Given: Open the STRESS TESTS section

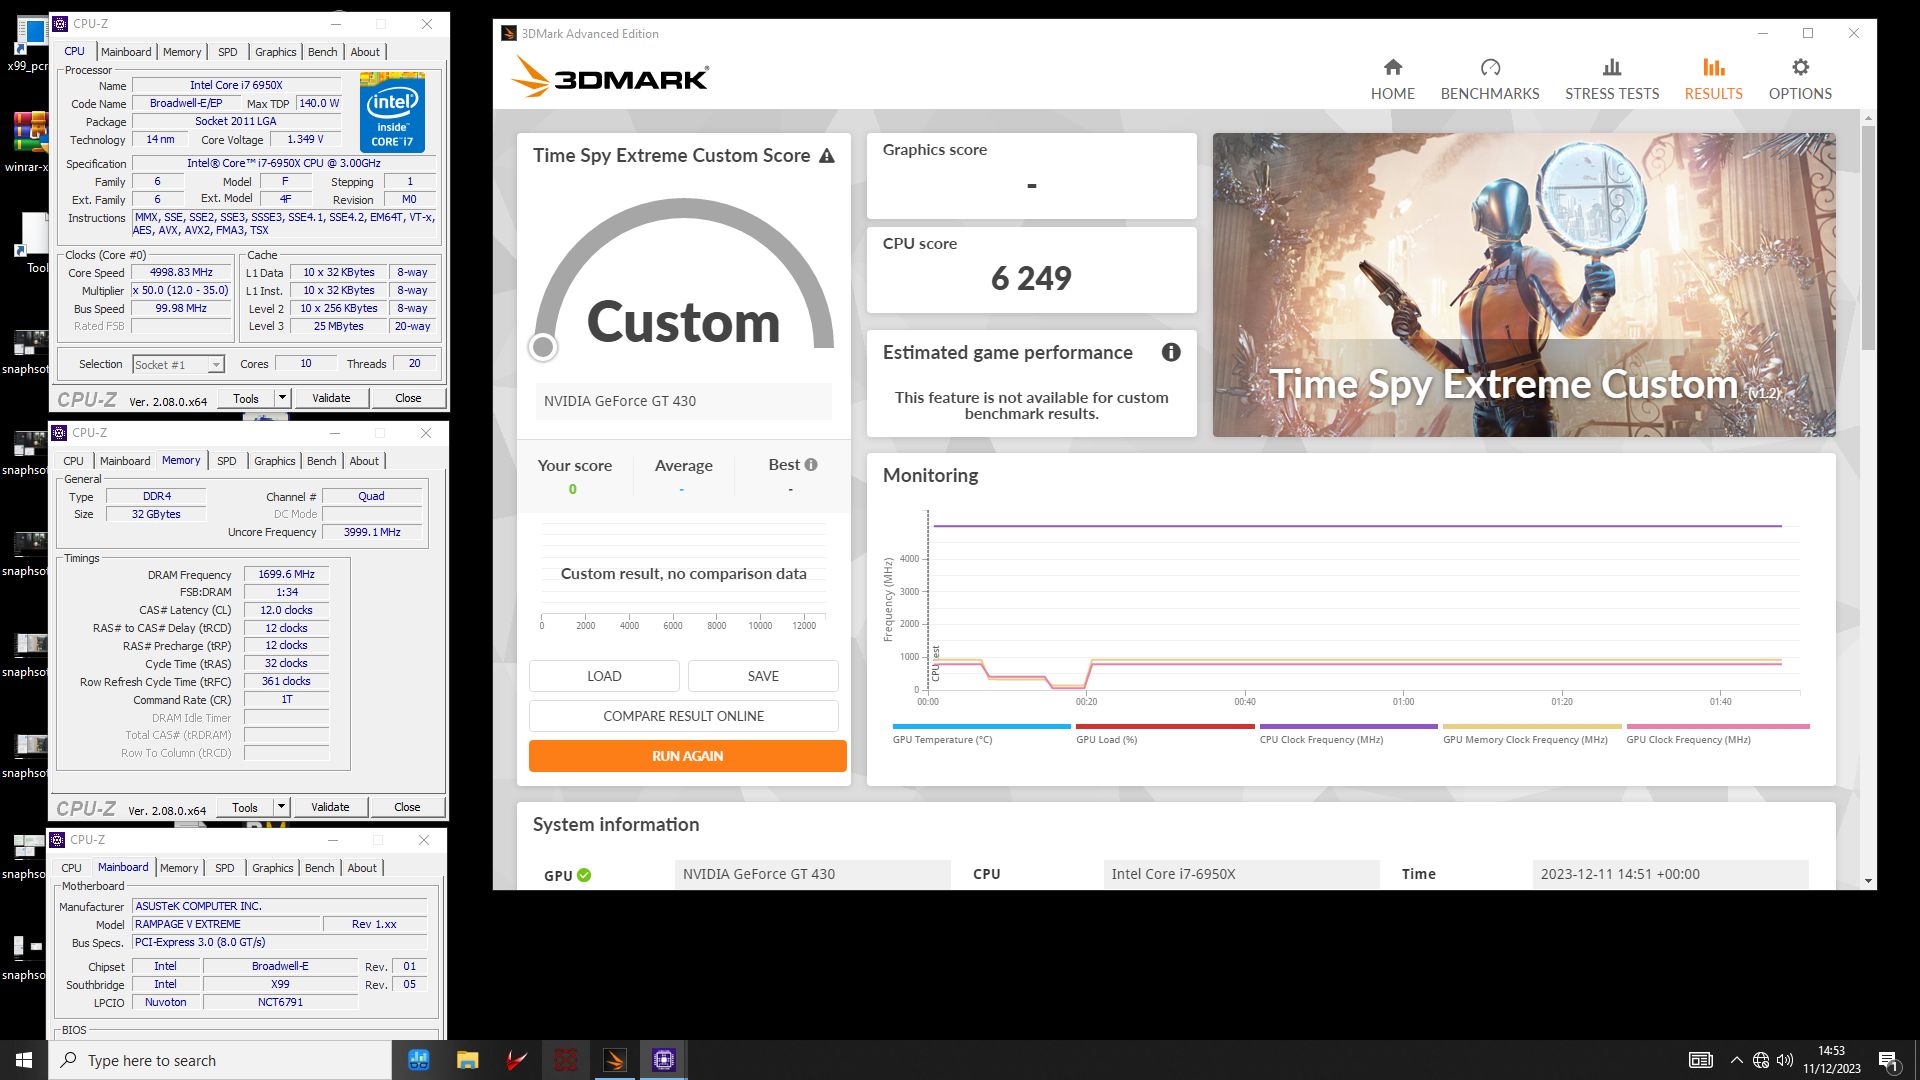Looking at the screenshot, I should coord(1611,79).
